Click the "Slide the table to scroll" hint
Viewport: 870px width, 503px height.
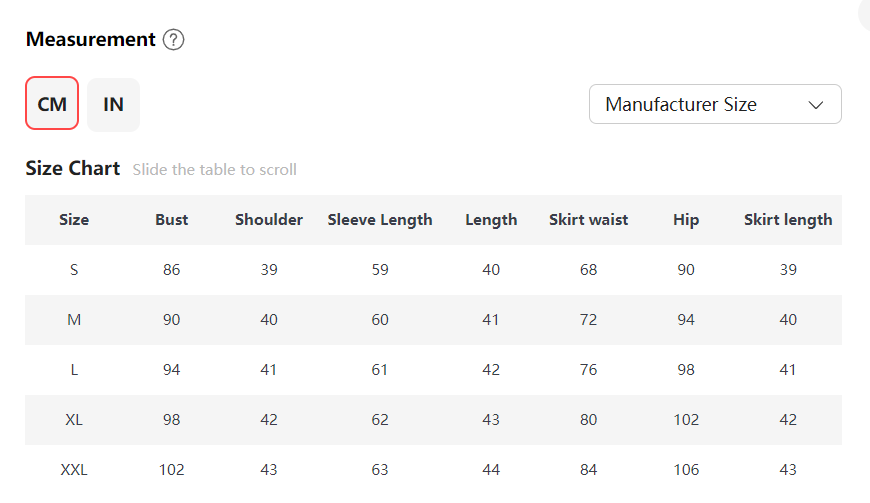tap(215, 170)
